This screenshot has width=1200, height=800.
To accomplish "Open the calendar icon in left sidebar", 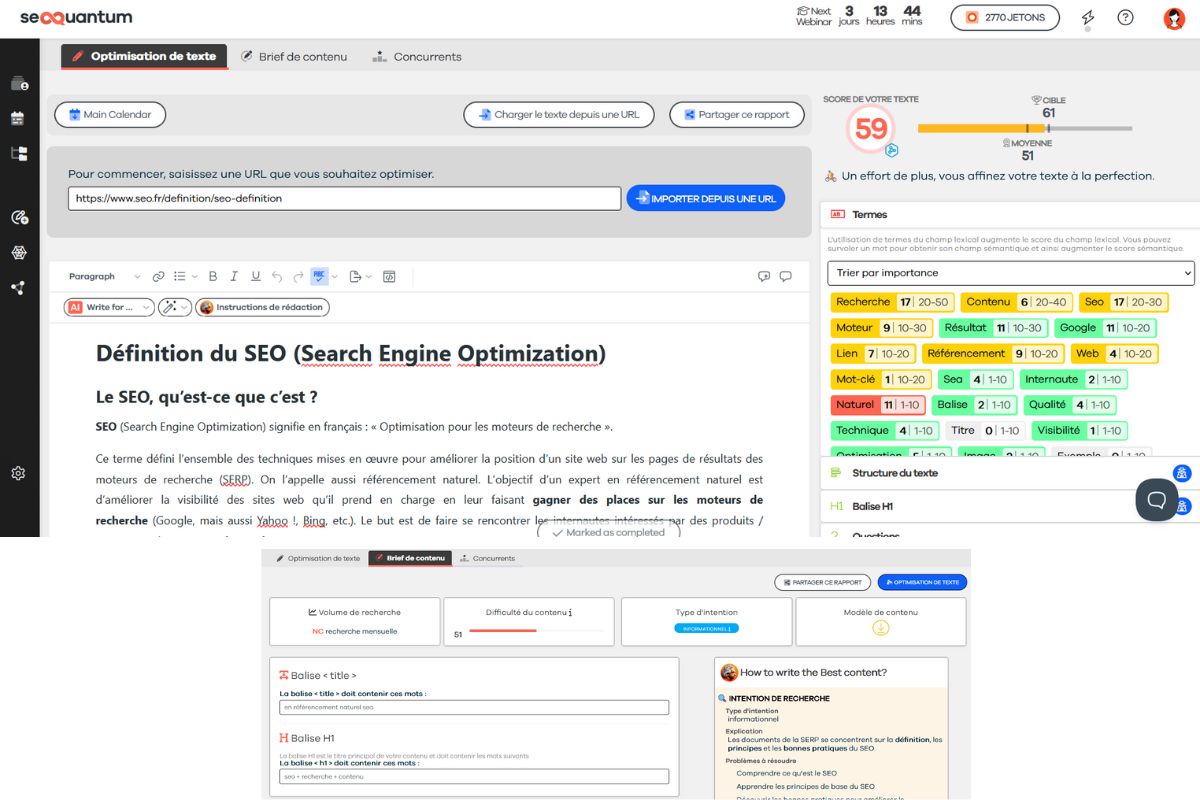I will pyautogui.click(x=18, y=118).
